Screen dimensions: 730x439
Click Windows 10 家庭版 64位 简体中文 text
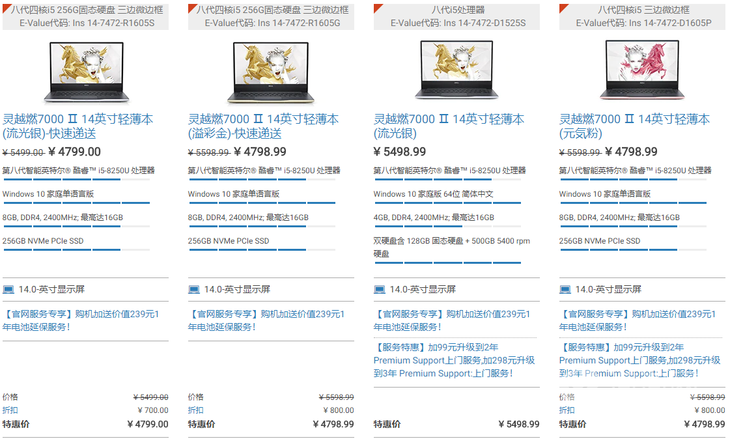coord(433,194)
